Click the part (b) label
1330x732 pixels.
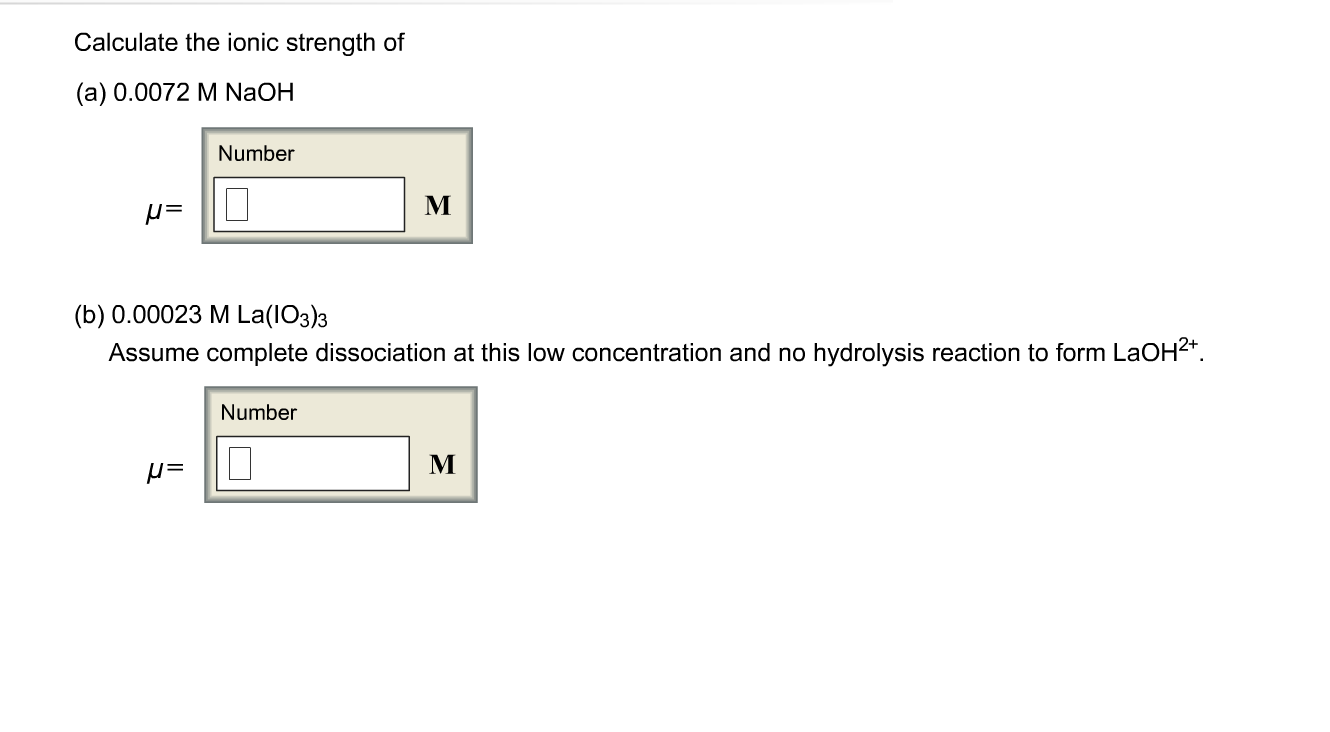89,313
